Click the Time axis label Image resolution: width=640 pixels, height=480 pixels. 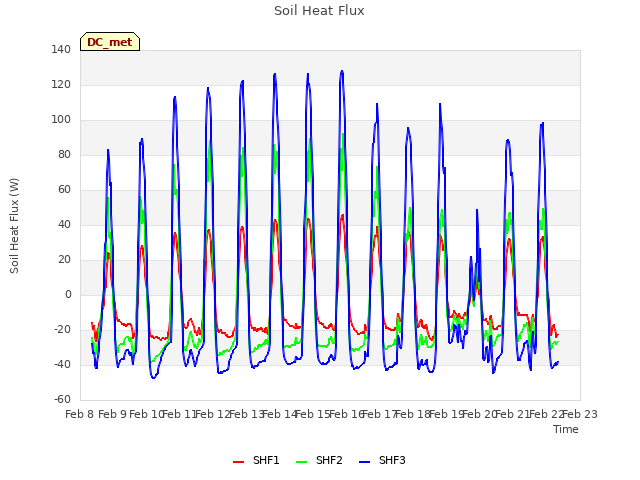point(566,429)
